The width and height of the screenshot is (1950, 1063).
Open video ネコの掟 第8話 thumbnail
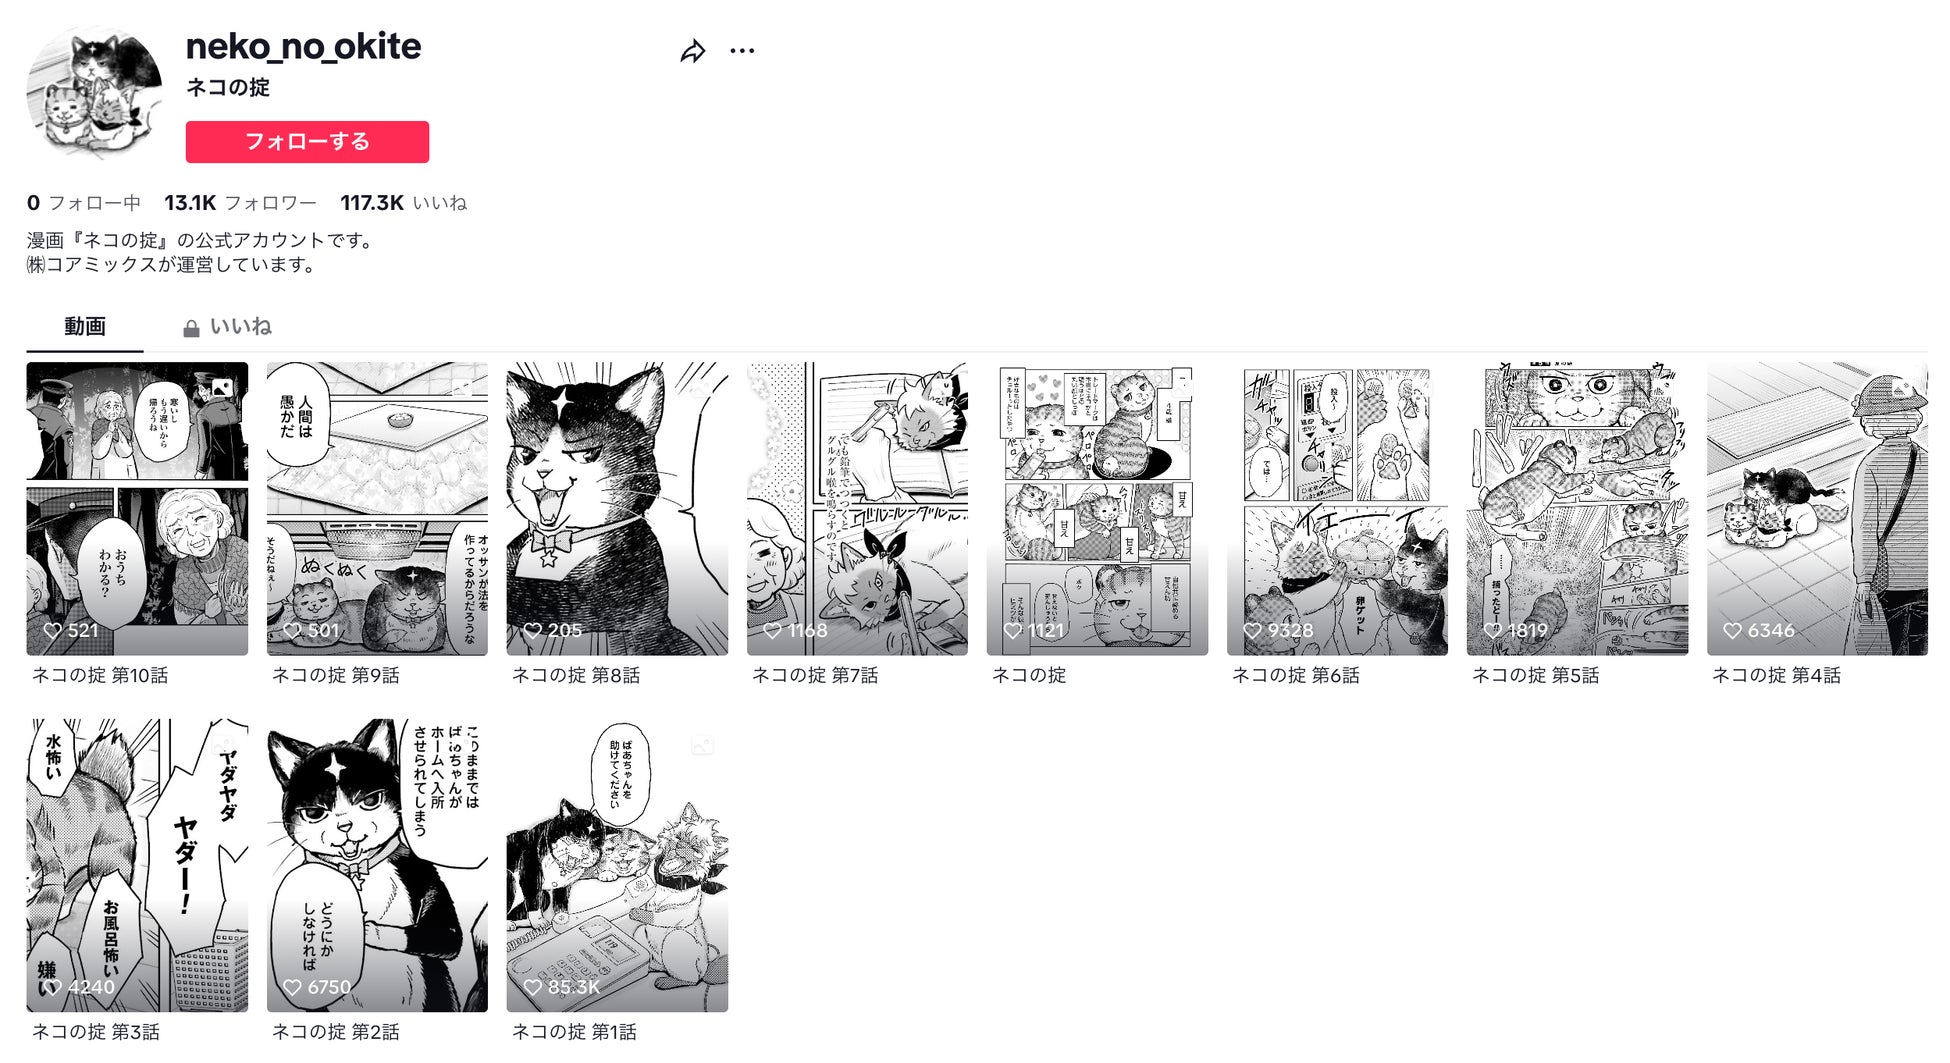(617, 509)
